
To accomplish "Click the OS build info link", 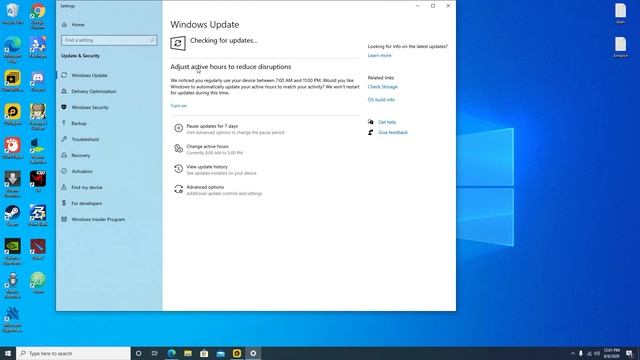I will pos(381,100).
